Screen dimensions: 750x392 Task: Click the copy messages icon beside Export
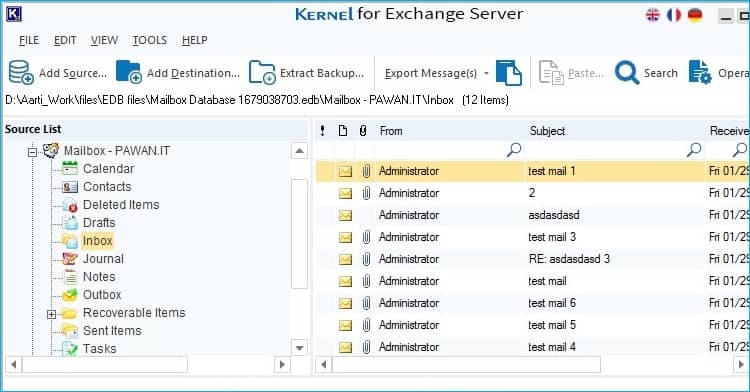[x=508, y=73]
